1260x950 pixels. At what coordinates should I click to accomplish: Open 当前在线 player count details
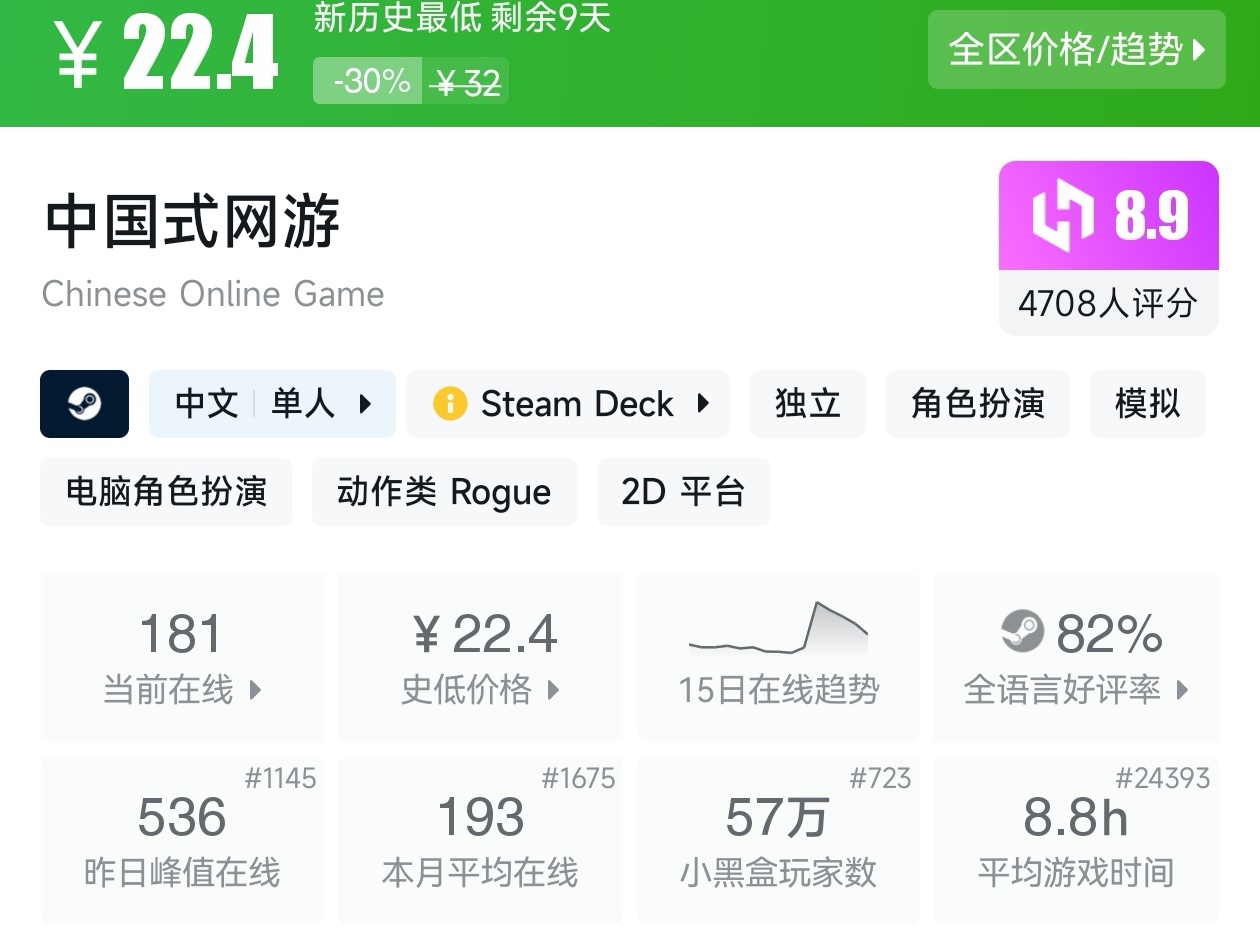(x=182, y=657)
